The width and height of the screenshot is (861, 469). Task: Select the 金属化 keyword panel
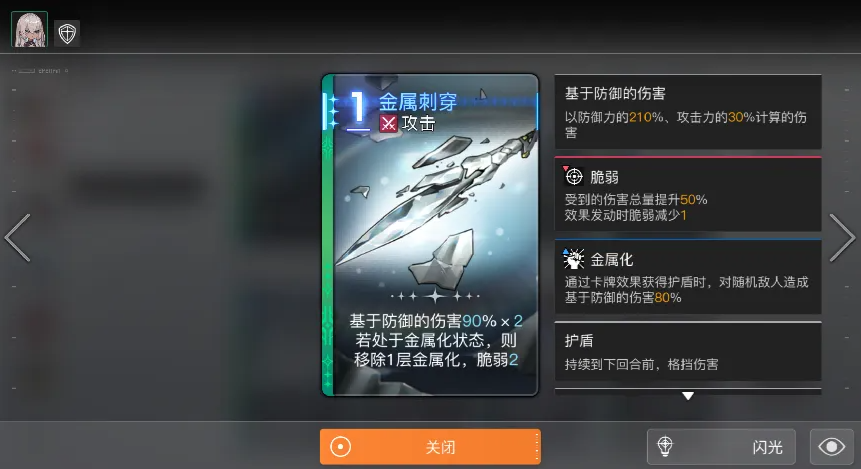[x=688, y=276]
